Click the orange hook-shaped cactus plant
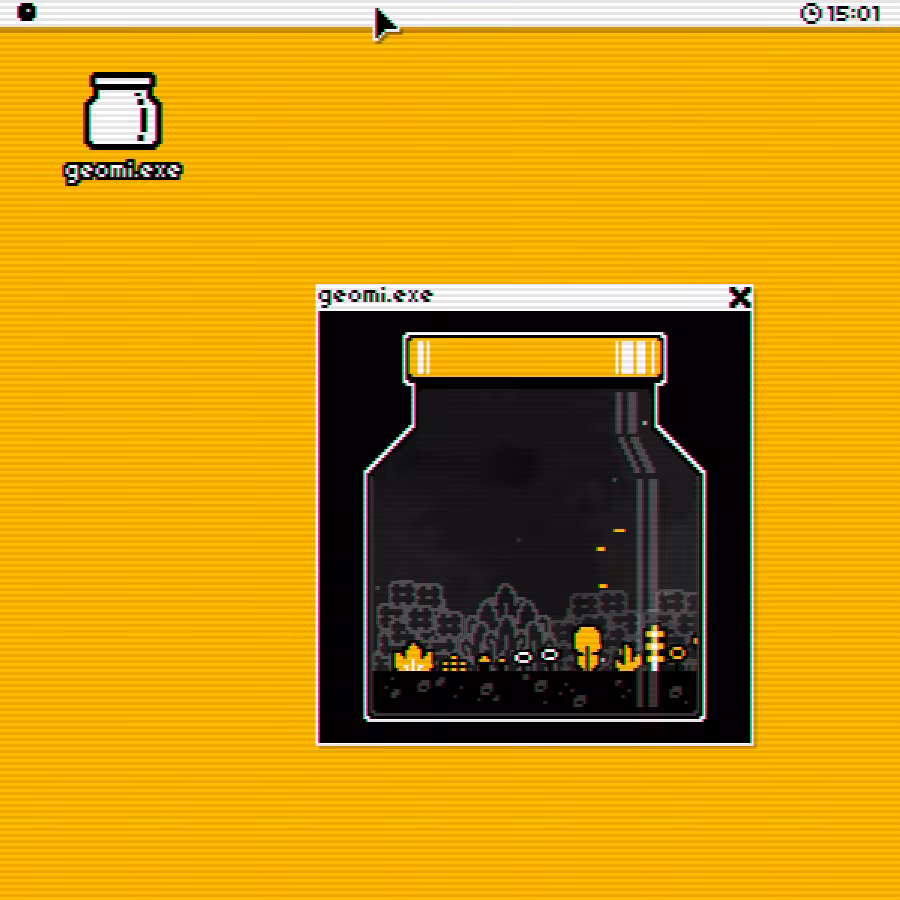Image resolution: width=900 pixels, height=900 pixels. 627,658
